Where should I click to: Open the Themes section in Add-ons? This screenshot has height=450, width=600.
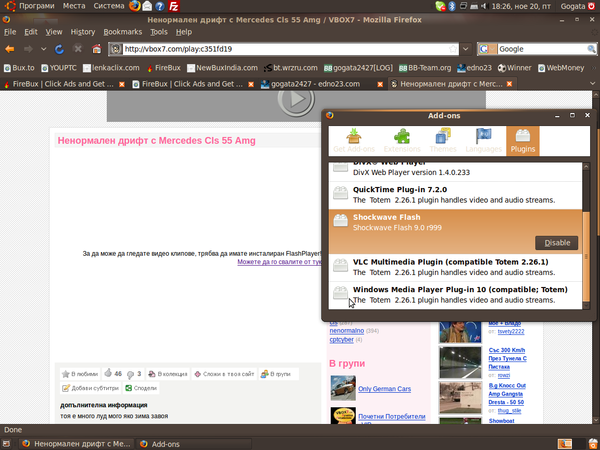(443, 141)
